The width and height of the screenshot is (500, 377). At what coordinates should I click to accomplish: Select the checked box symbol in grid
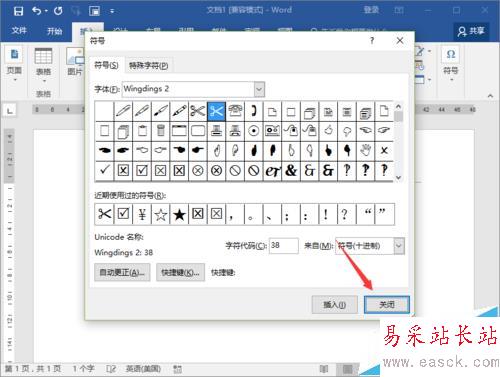pos(142,170)
